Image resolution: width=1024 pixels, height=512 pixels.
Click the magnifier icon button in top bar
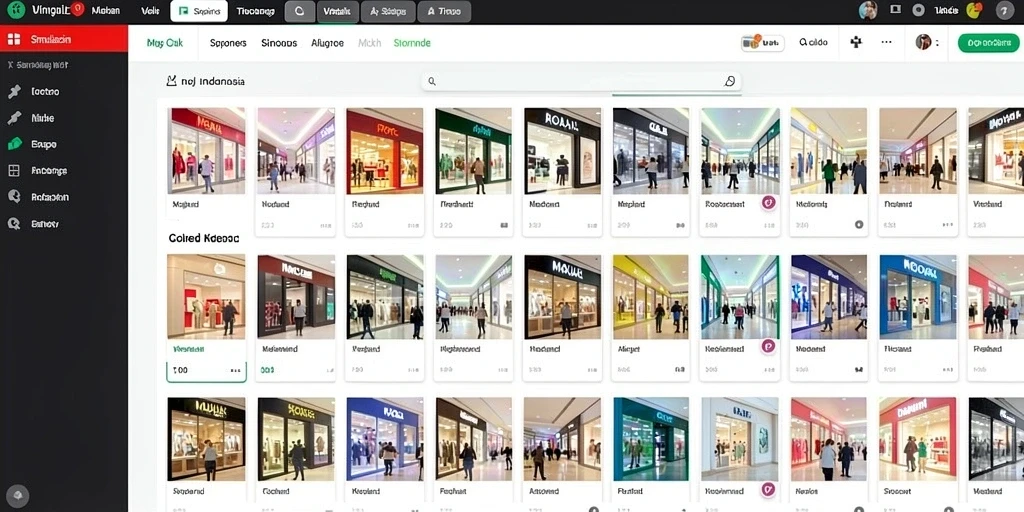(x=300, y=11)
